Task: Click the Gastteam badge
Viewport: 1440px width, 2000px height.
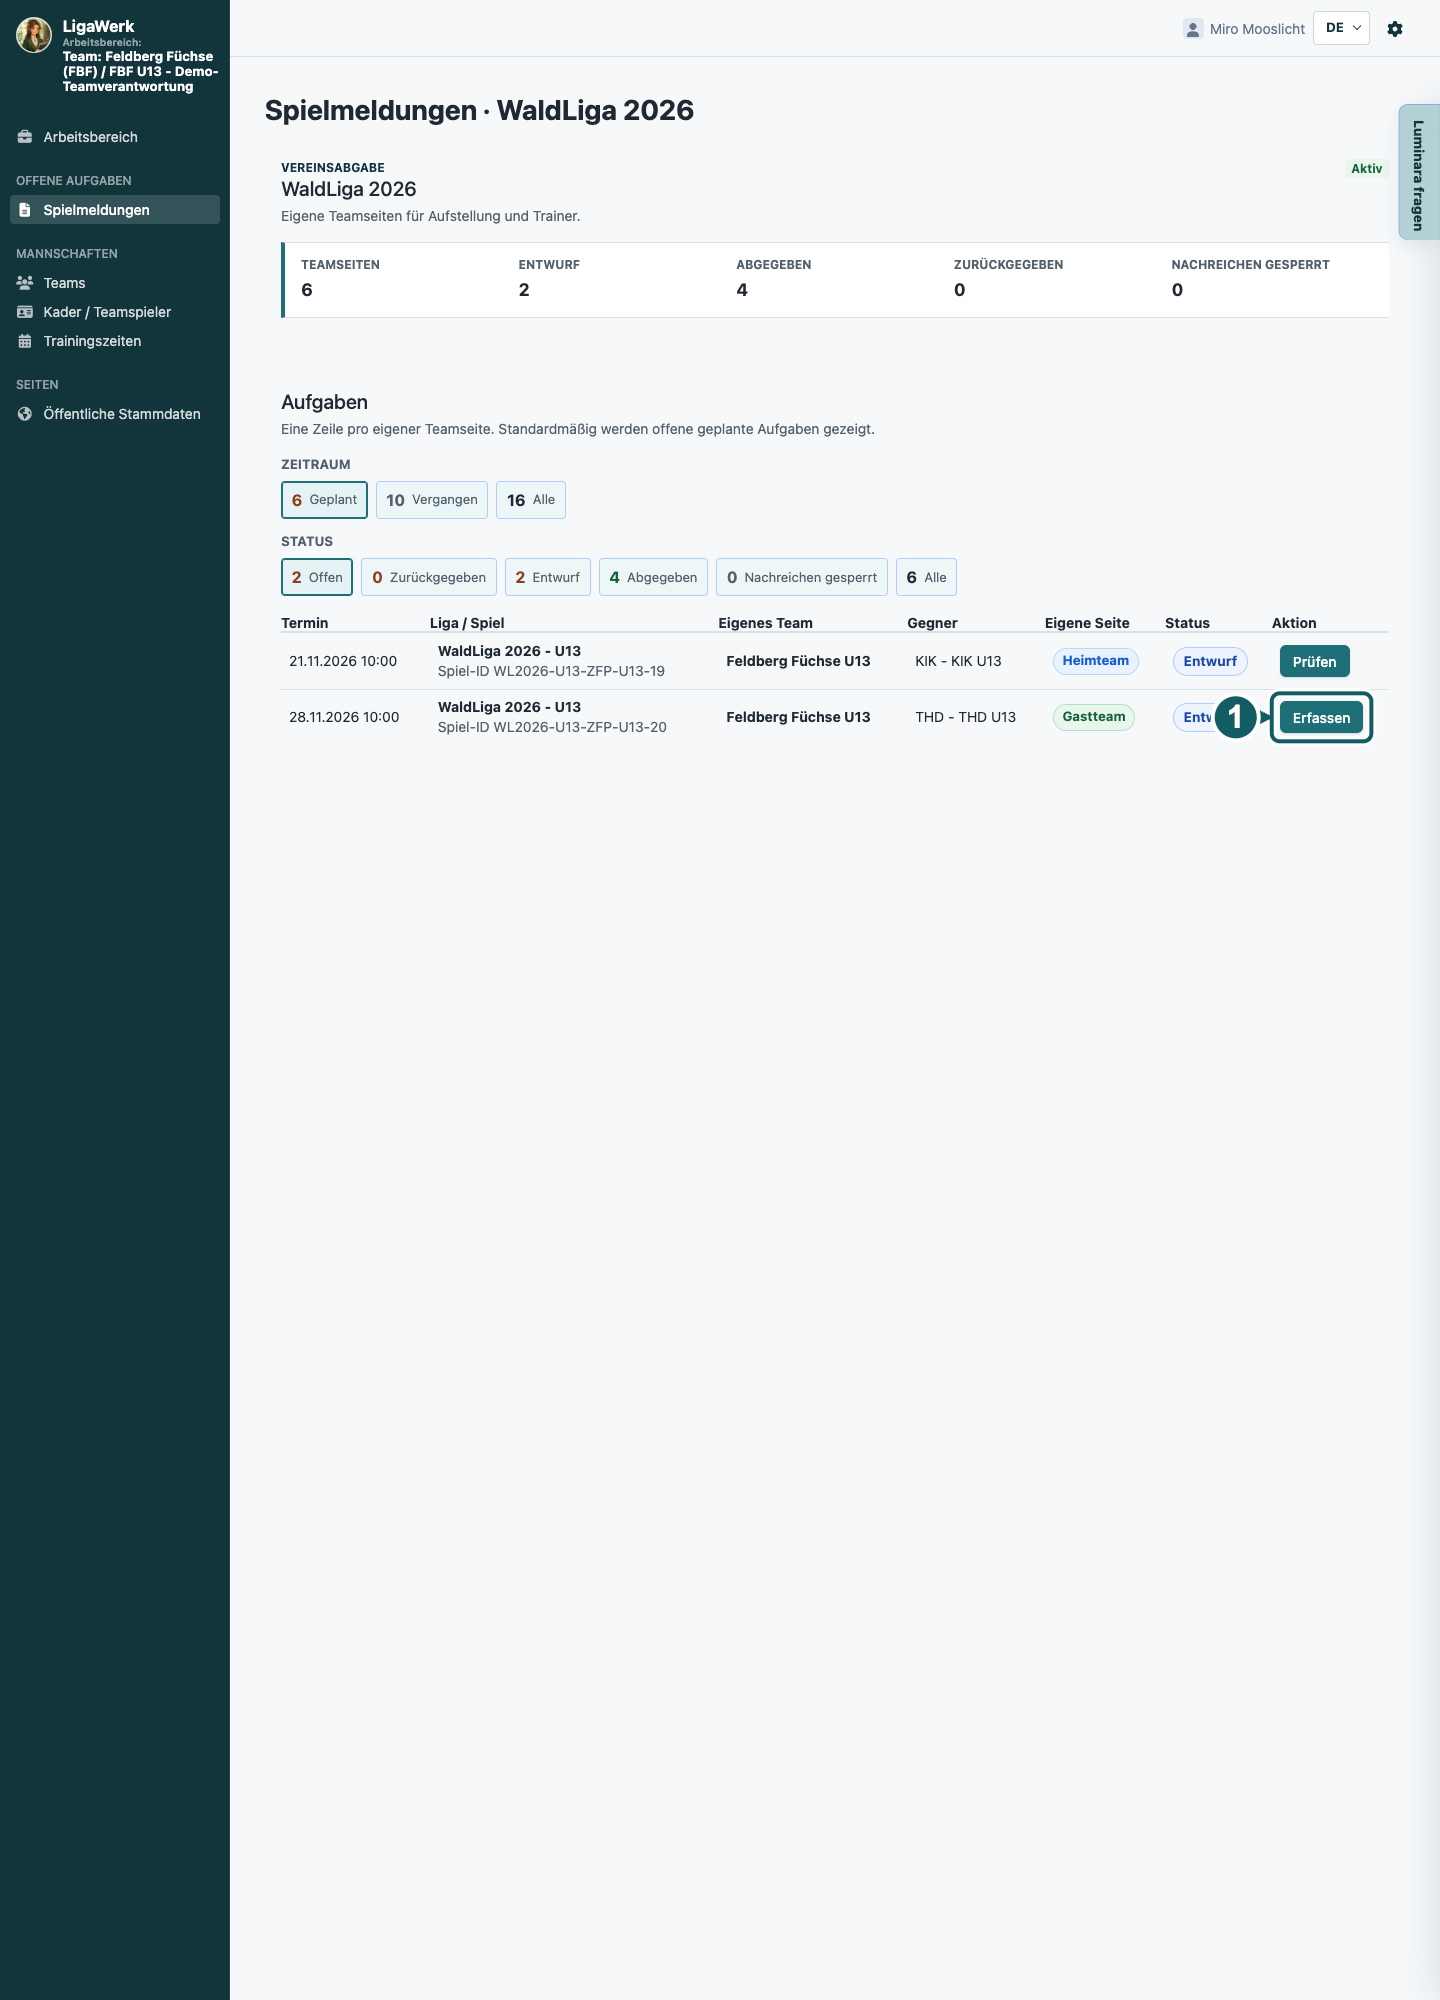Action: [1094, 717]
